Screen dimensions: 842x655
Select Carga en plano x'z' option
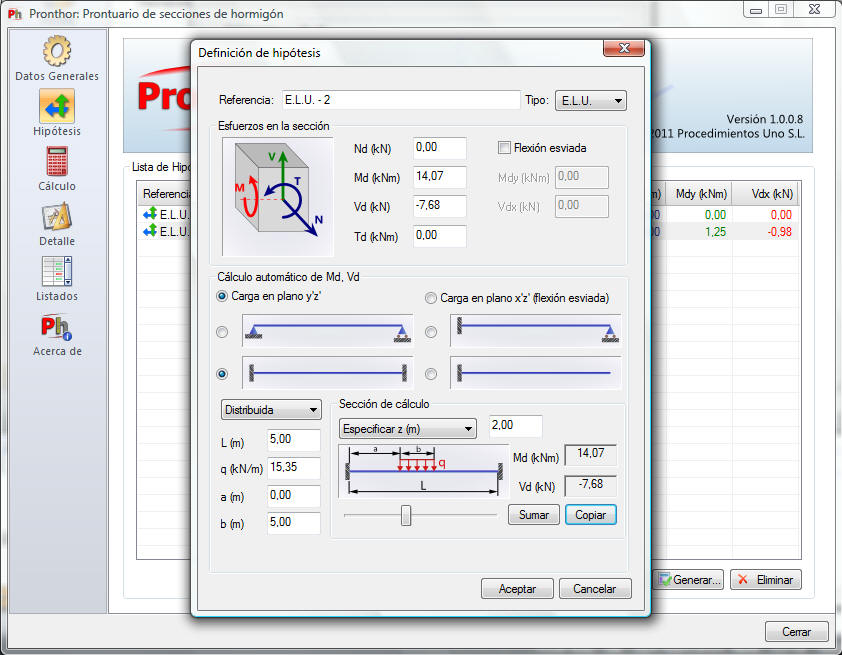click(431, 298)
